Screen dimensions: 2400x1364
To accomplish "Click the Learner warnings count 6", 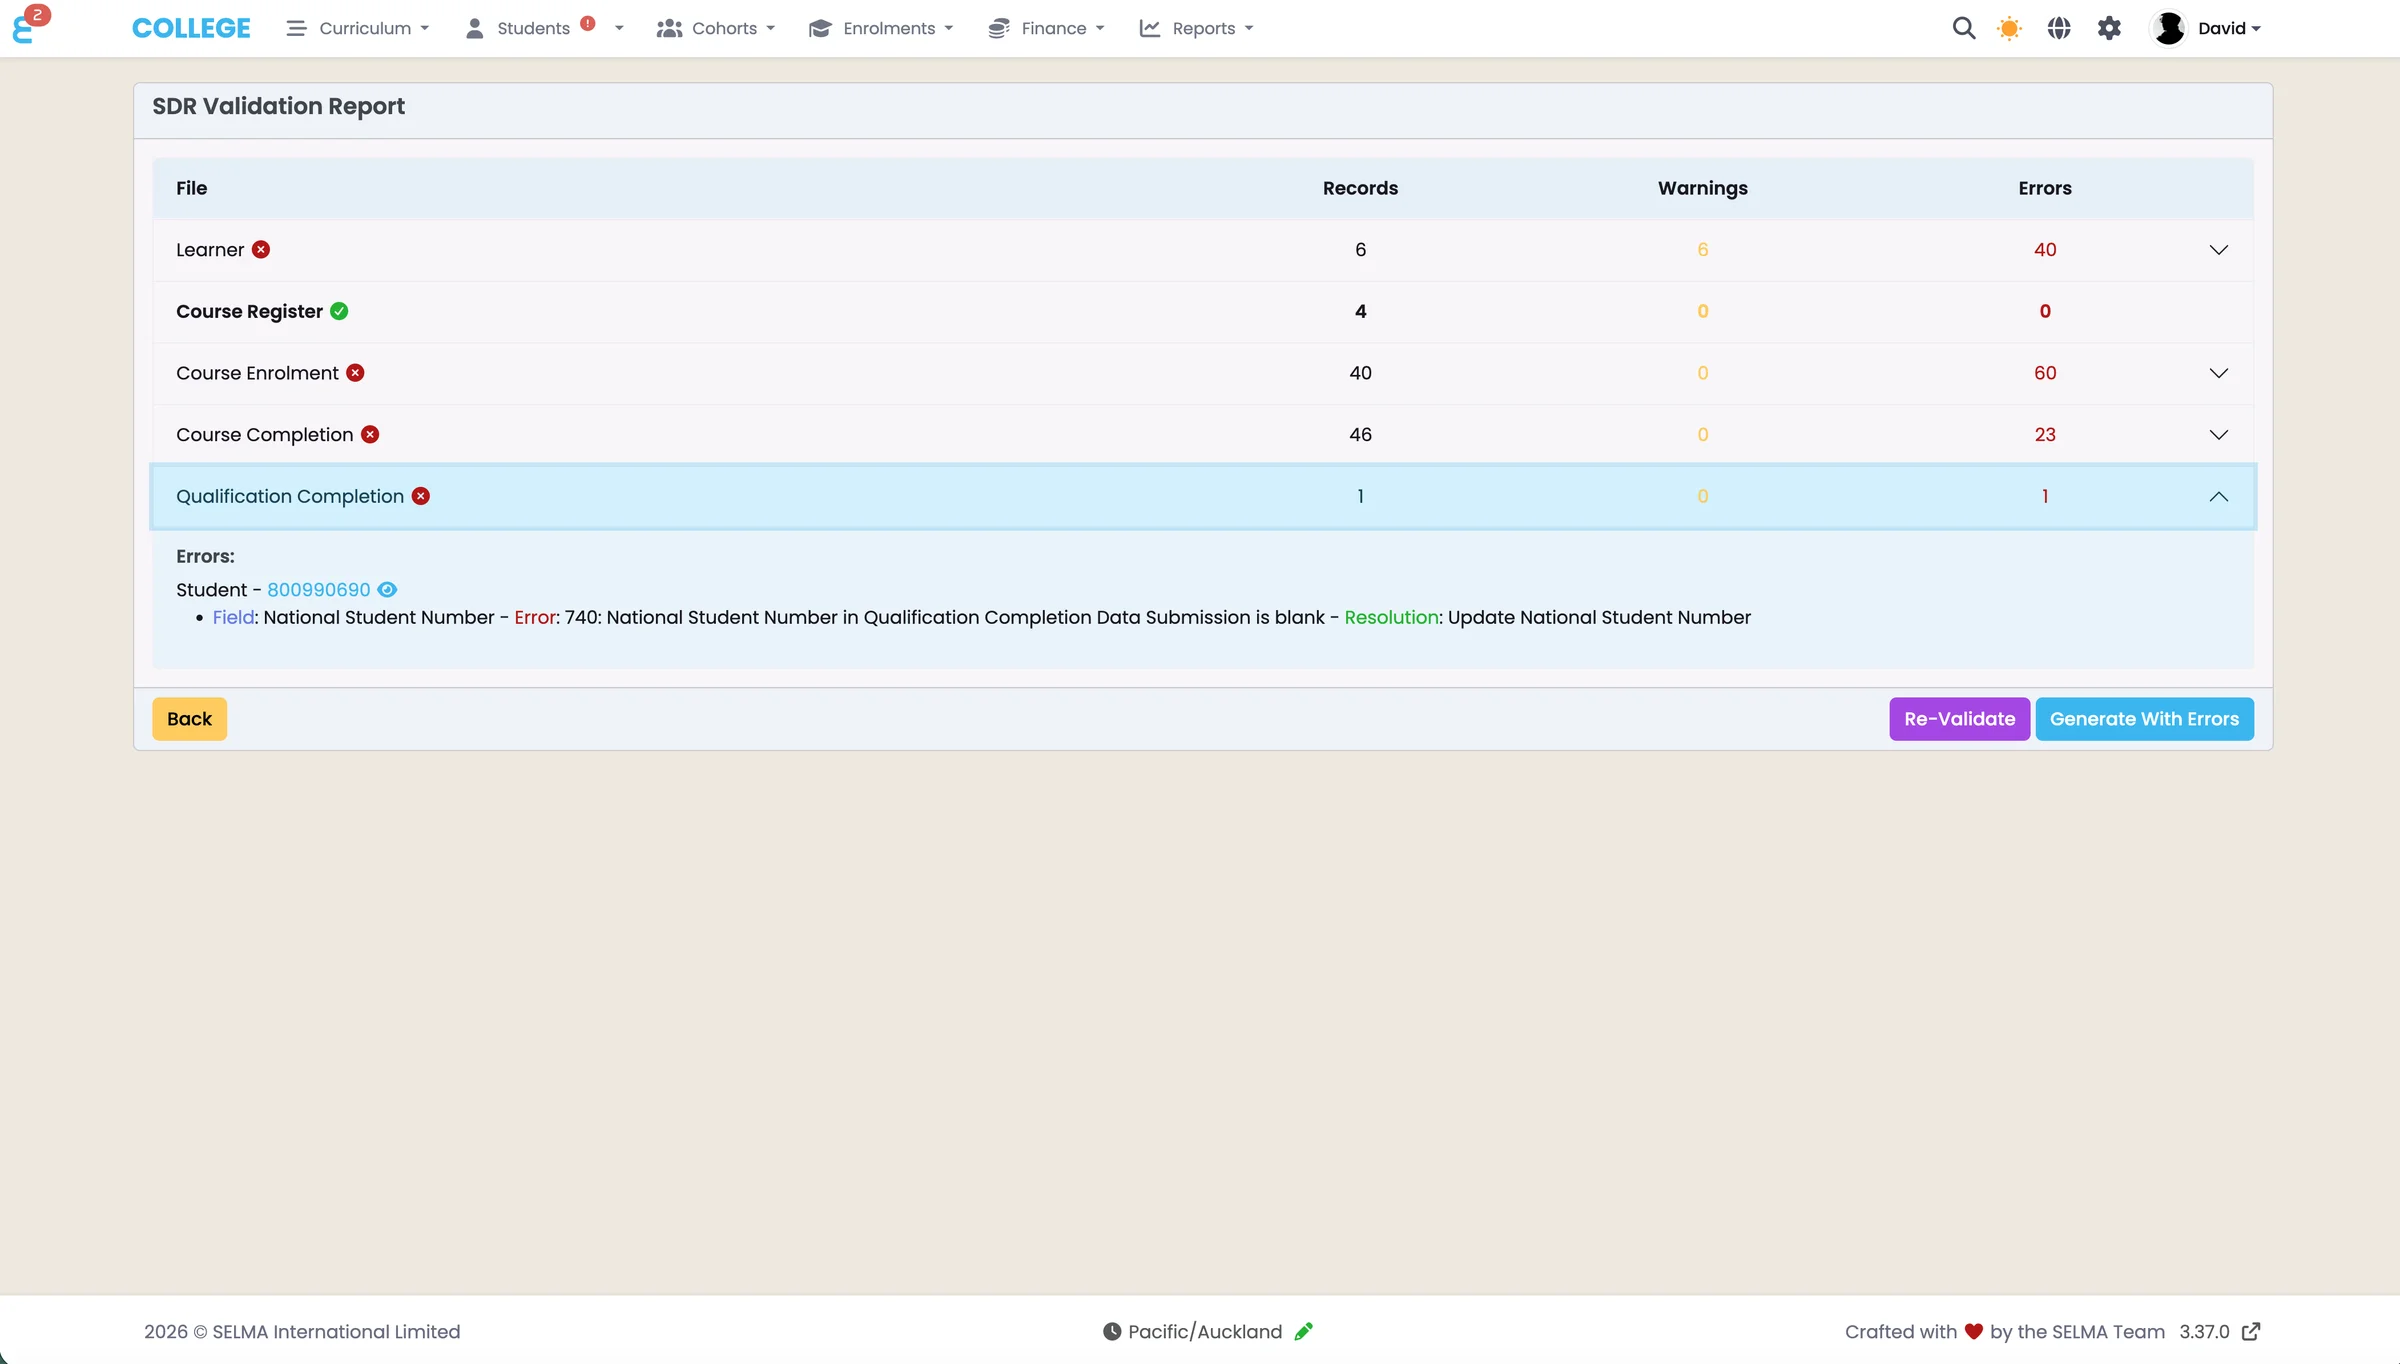I will [x=1702, y=250].
